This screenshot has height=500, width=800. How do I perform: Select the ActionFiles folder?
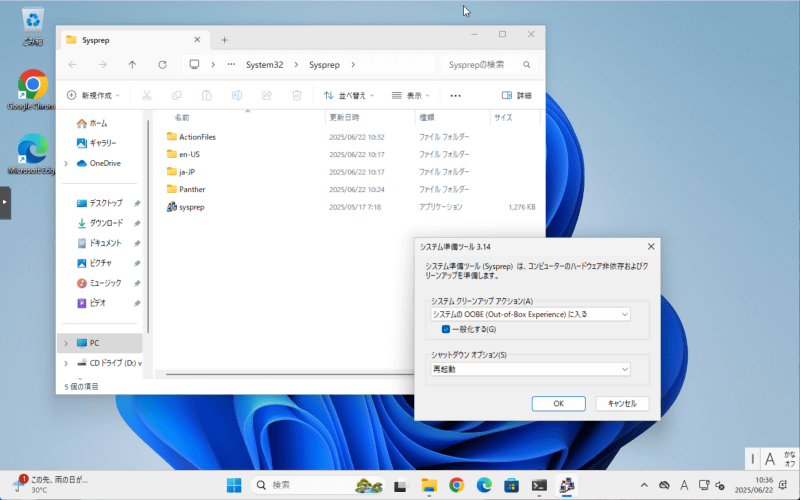click(191, 137)
